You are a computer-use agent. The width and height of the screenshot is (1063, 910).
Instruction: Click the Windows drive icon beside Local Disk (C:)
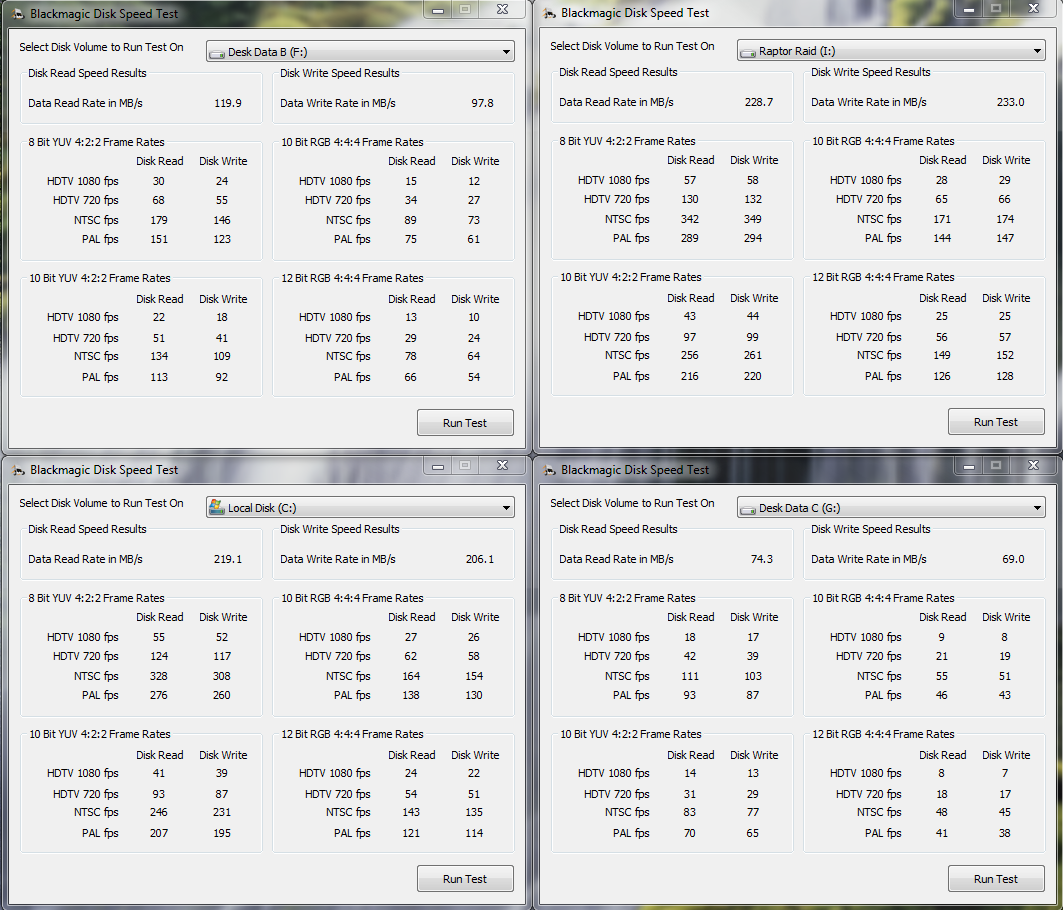coord(216,508)
